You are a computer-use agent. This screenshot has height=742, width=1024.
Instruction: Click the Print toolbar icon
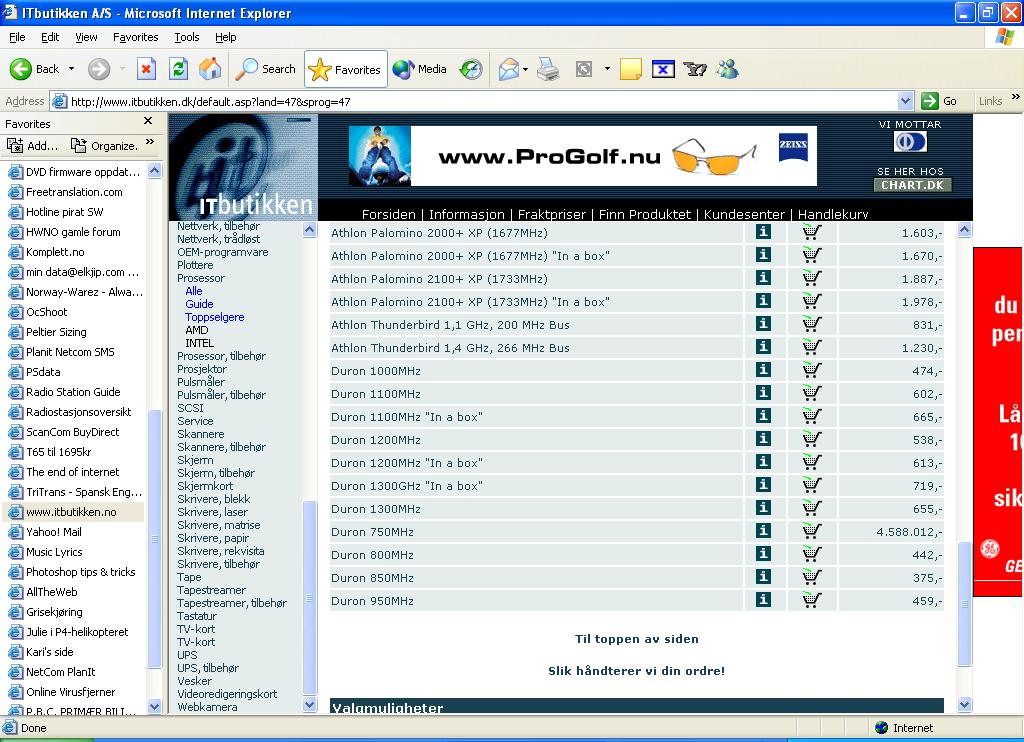tap(548, 69)
